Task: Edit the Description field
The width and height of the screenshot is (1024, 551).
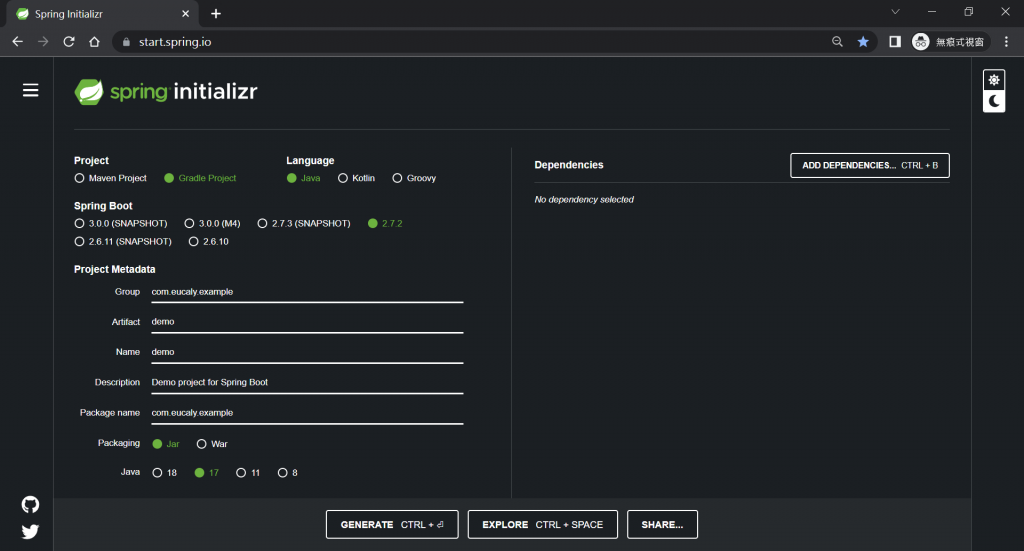Action: 307,383
